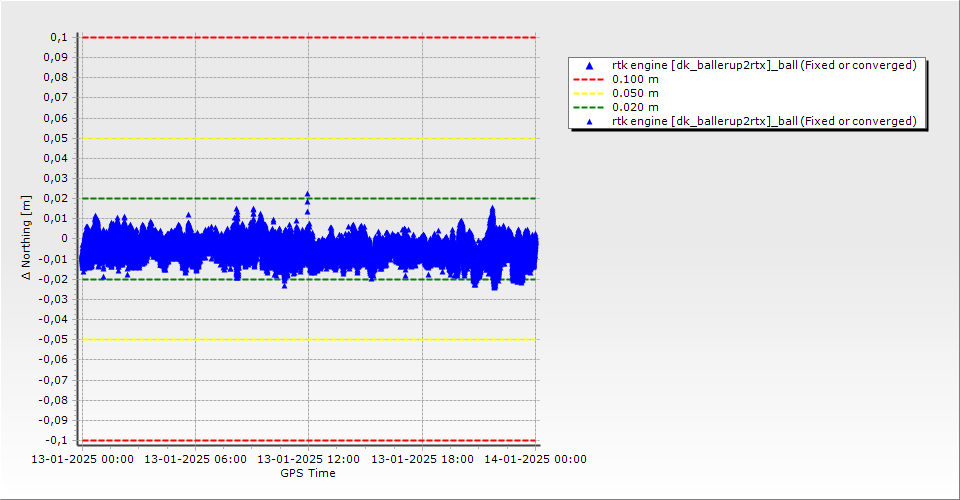
Task: Click the -0,02 y-axis value
Action: (x=53, y=279)
